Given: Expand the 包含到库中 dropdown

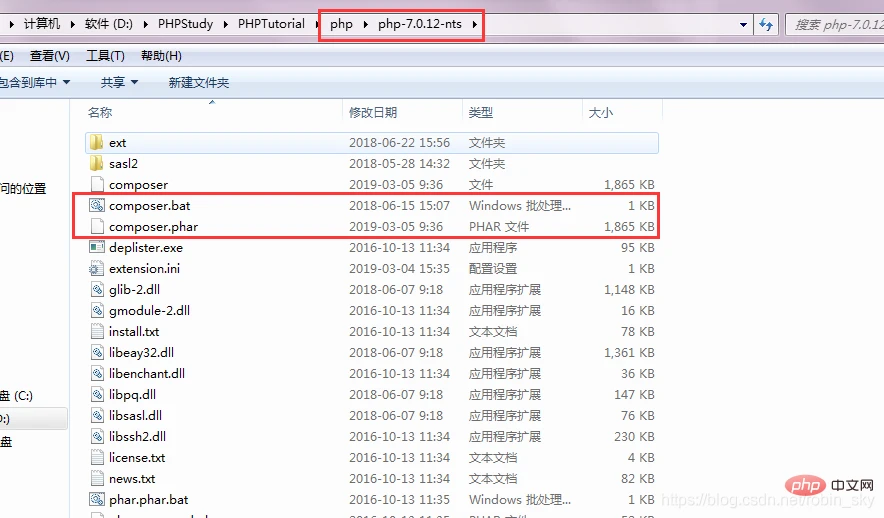Looking at the screenshot, I should pos(36,82).
